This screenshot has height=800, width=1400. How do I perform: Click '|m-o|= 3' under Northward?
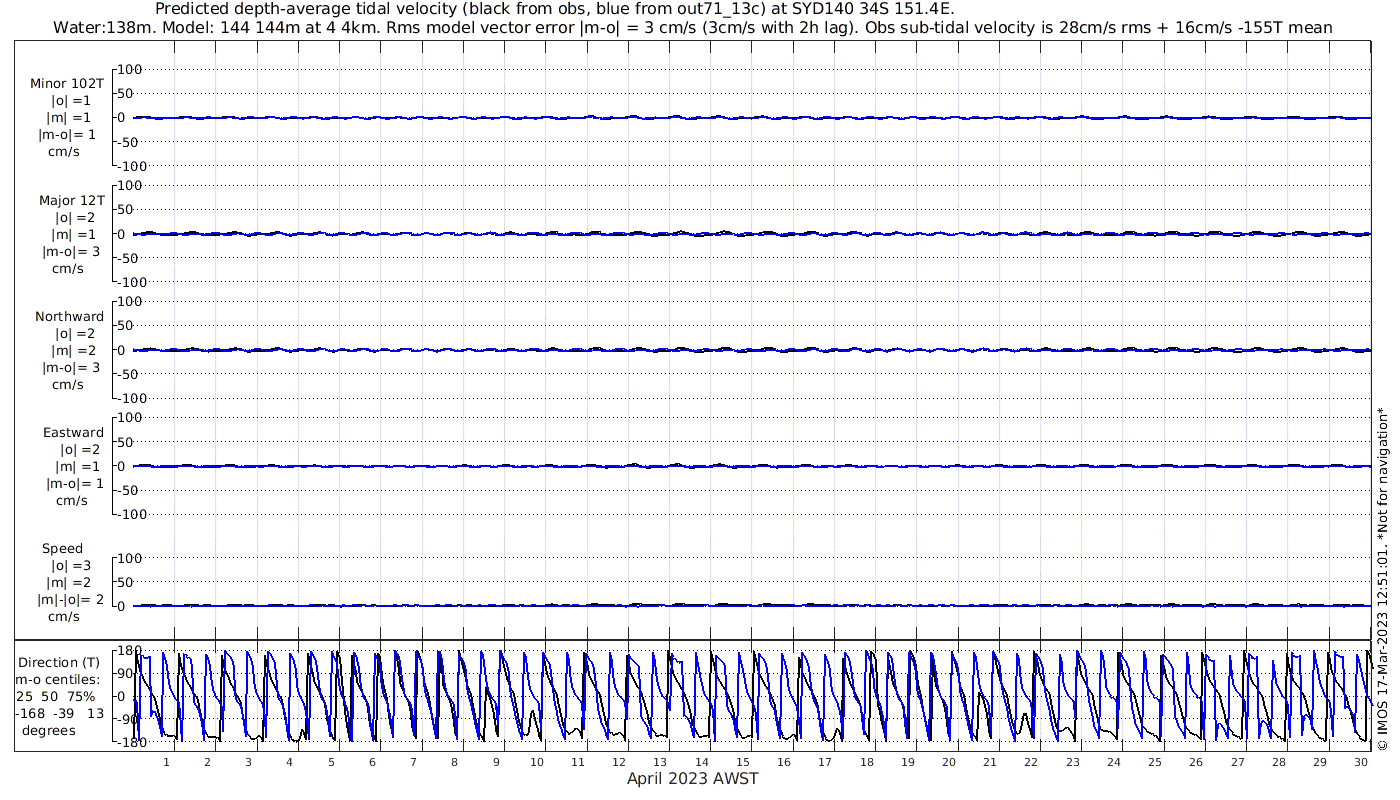pos(71,367)
